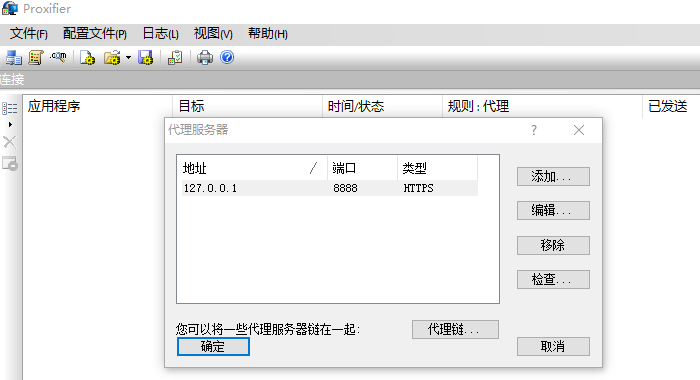The height and width of the screenshot is (380, 700).
Task: Click 应用程序 column header
Action: (x=97, y=106)
